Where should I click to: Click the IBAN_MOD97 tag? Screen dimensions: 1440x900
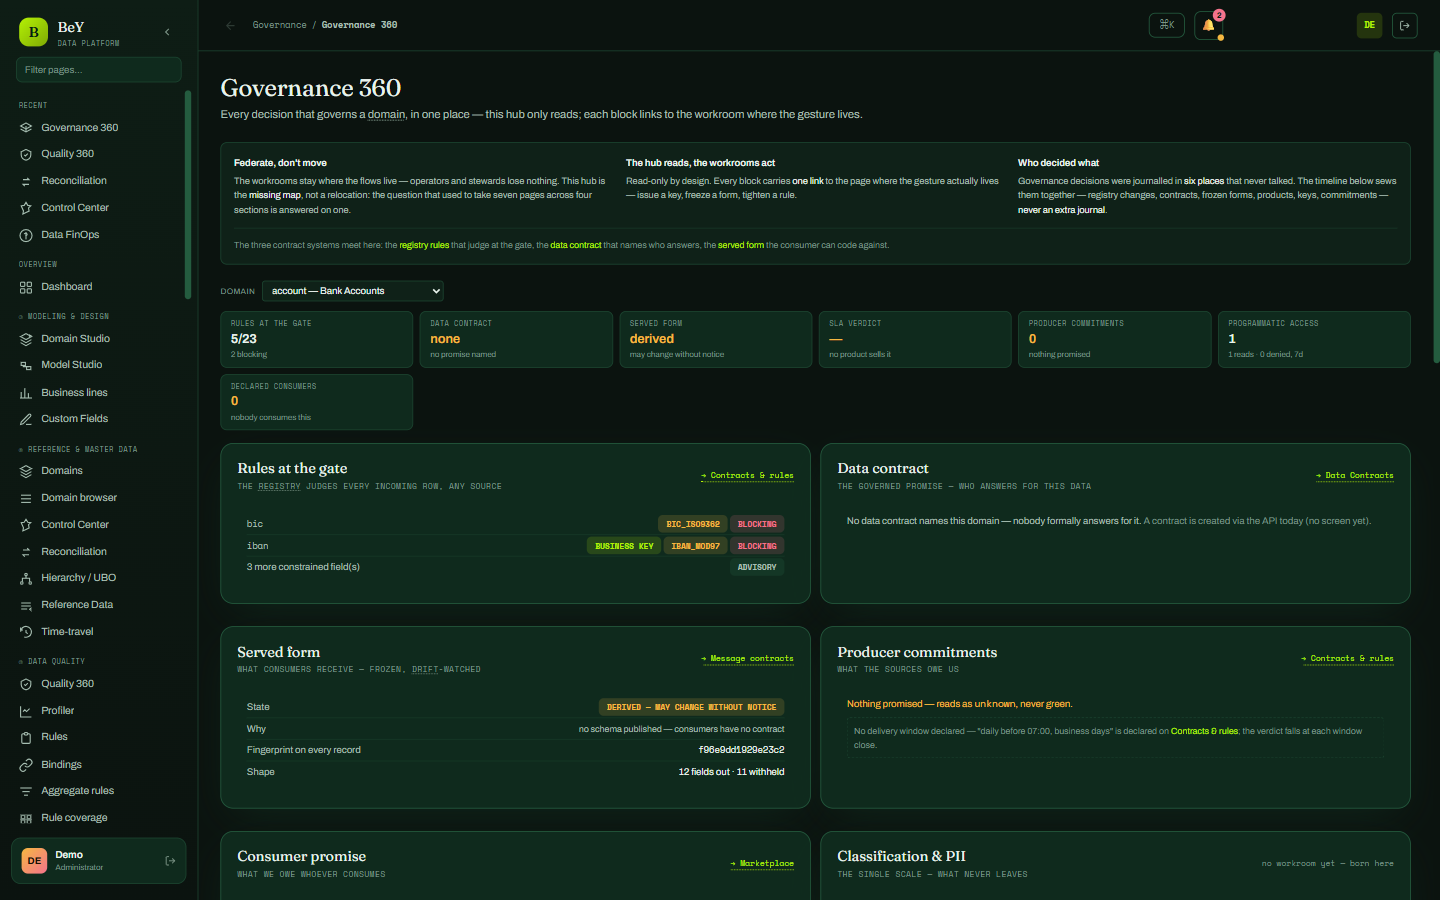click(x=695, y=546)
